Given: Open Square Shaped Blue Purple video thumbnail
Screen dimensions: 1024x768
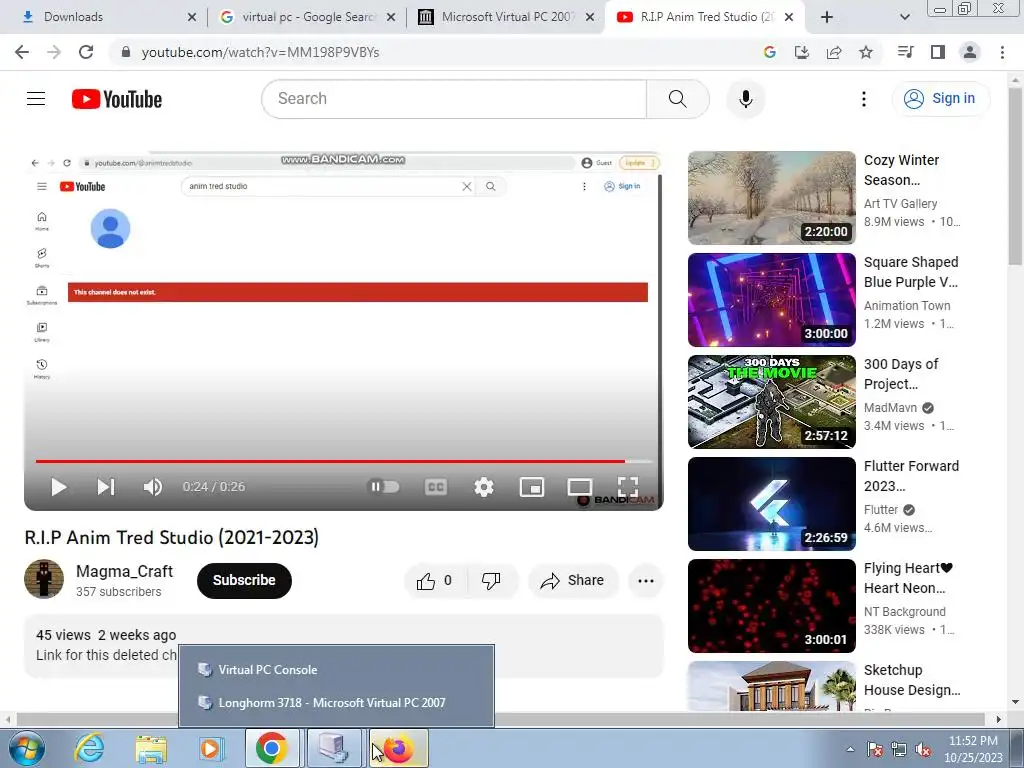Looking at the screenshot, I should (x=771, y=300).
